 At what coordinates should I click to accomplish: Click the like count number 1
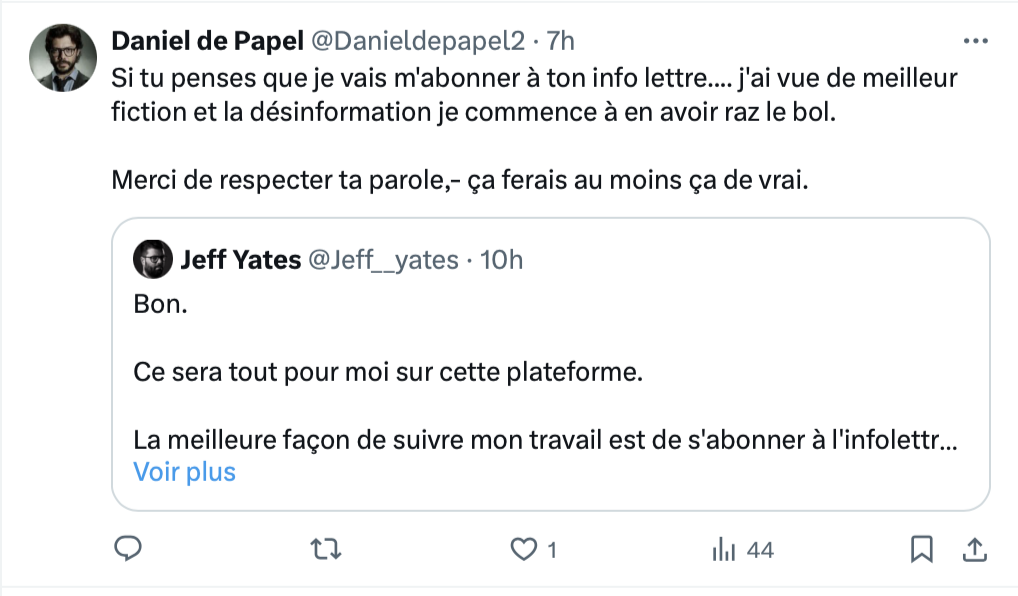[x=552, y=551]
